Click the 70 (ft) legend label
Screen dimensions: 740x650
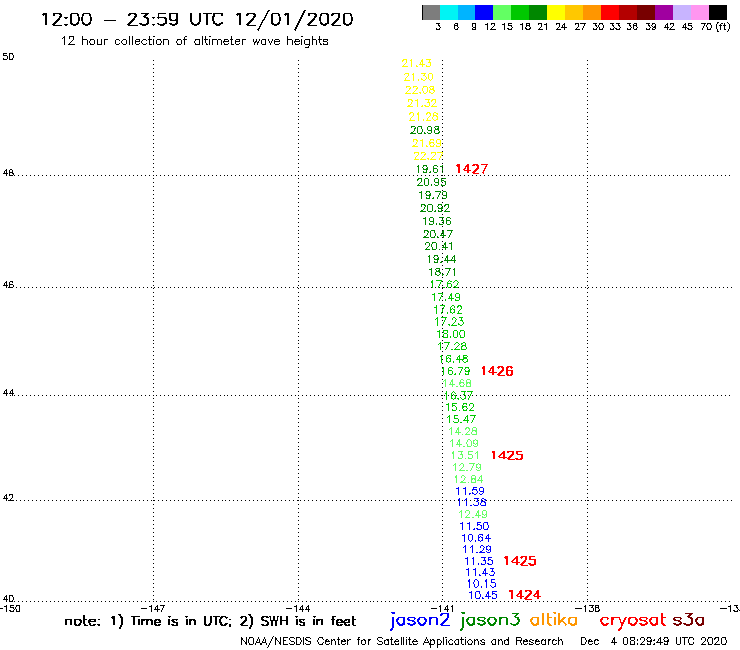pos(715,27)
